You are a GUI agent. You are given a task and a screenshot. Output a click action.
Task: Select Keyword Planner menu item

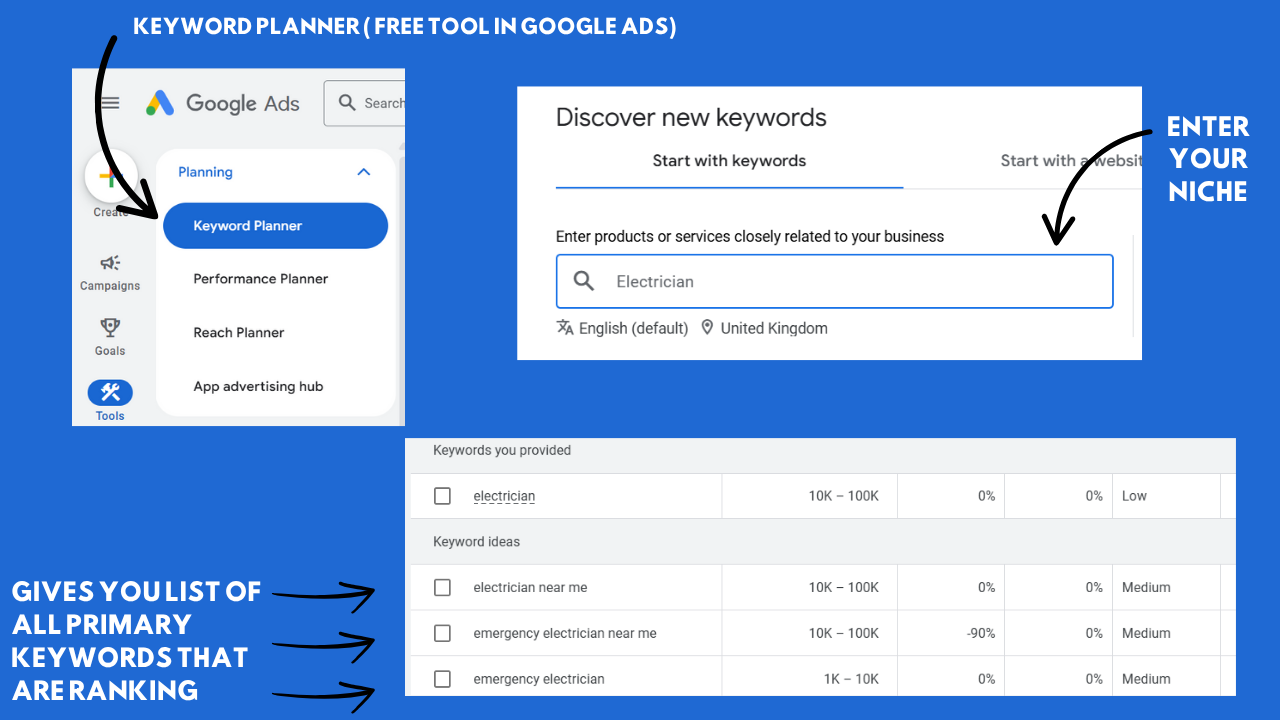coord(275,226)
